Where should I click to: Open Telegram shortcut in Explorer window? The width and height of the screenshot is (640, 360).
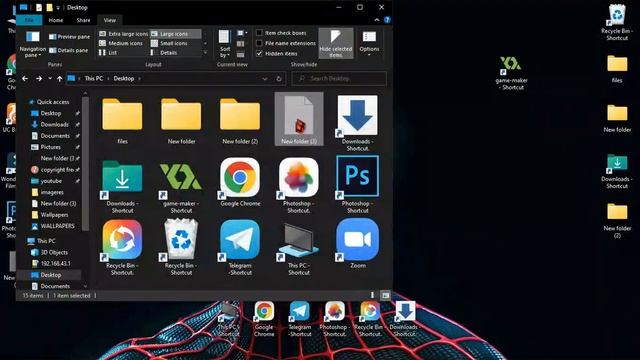pyautogui.click(x=240, y=247)
